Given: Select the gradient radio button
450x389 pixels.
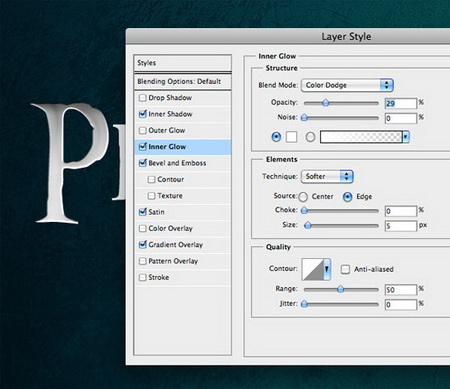Looking at the screenshot, I should 310,137.
